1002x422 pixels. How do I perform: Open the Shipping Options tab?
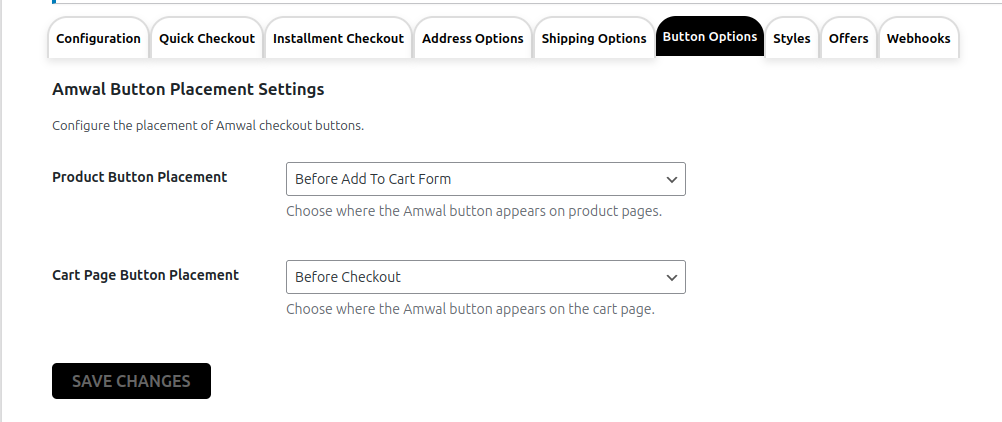tap(594, 39)
